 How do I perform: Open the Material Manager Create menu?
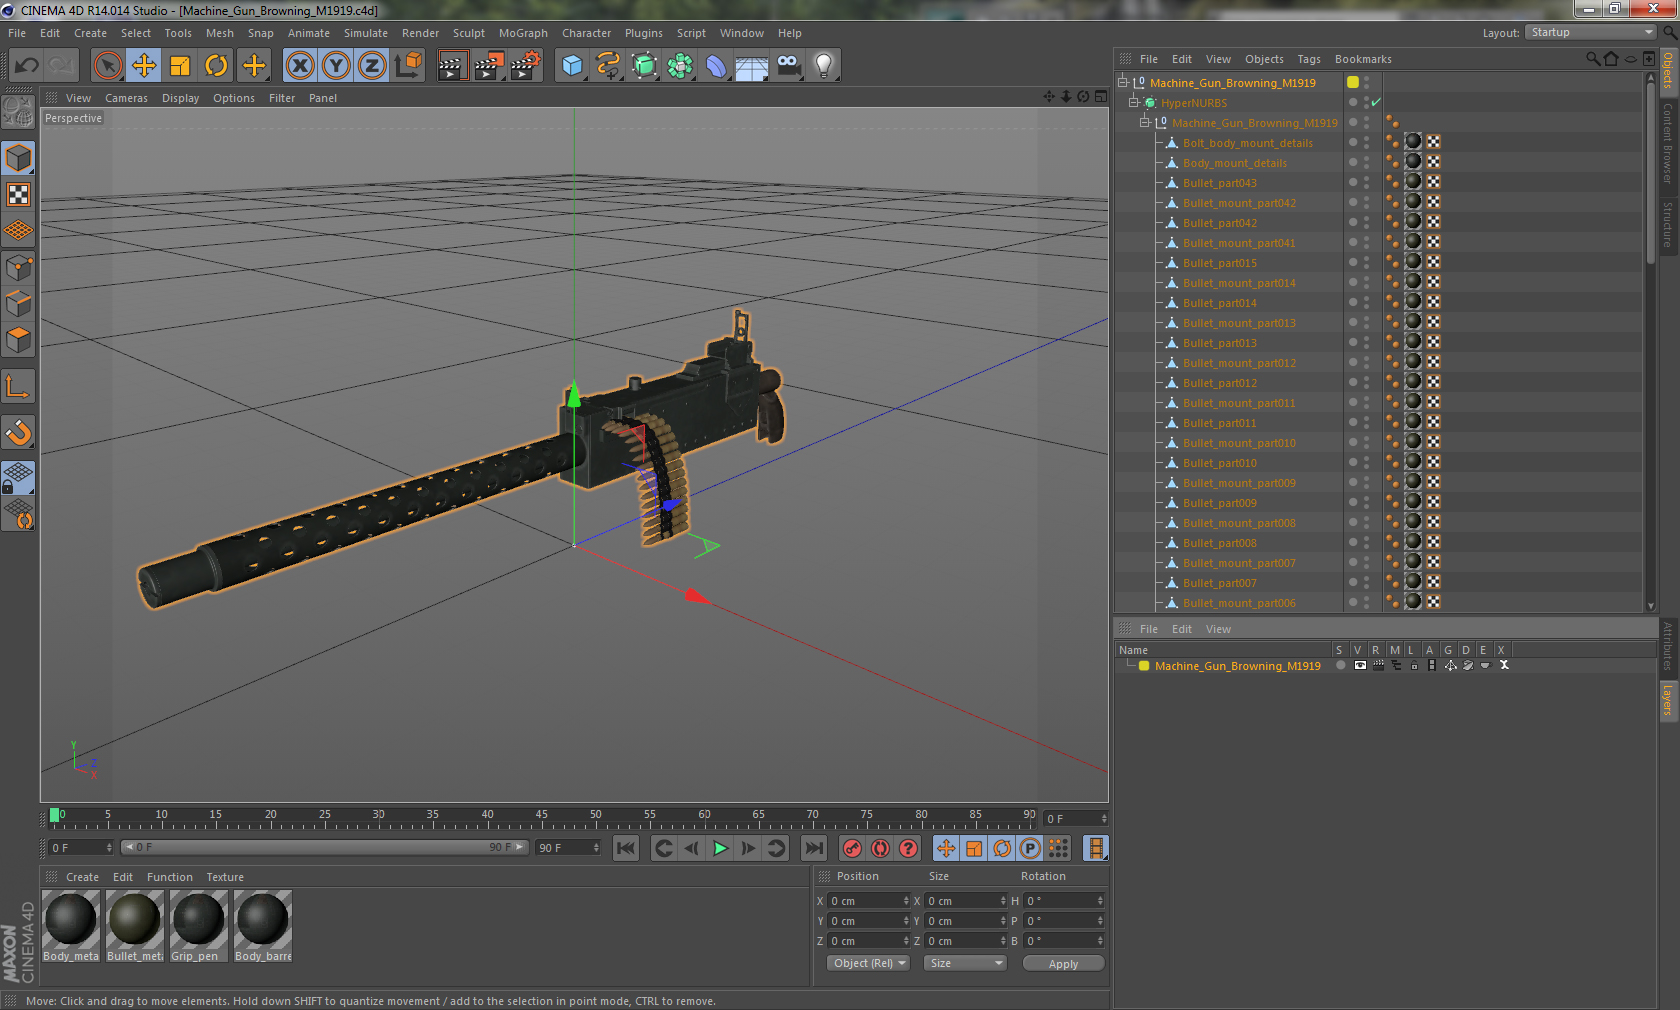coord(82,877)
